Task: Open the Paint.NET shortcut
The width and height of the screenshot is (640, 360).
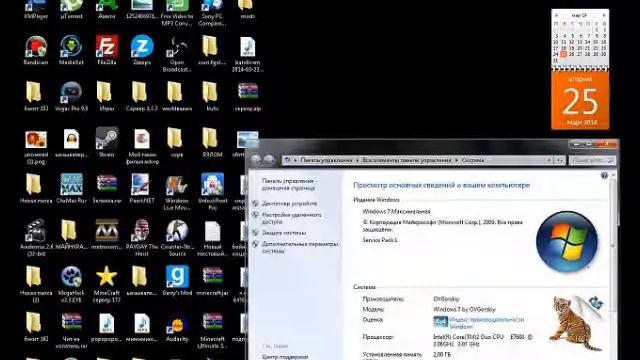Action: [x=142, y=188]
